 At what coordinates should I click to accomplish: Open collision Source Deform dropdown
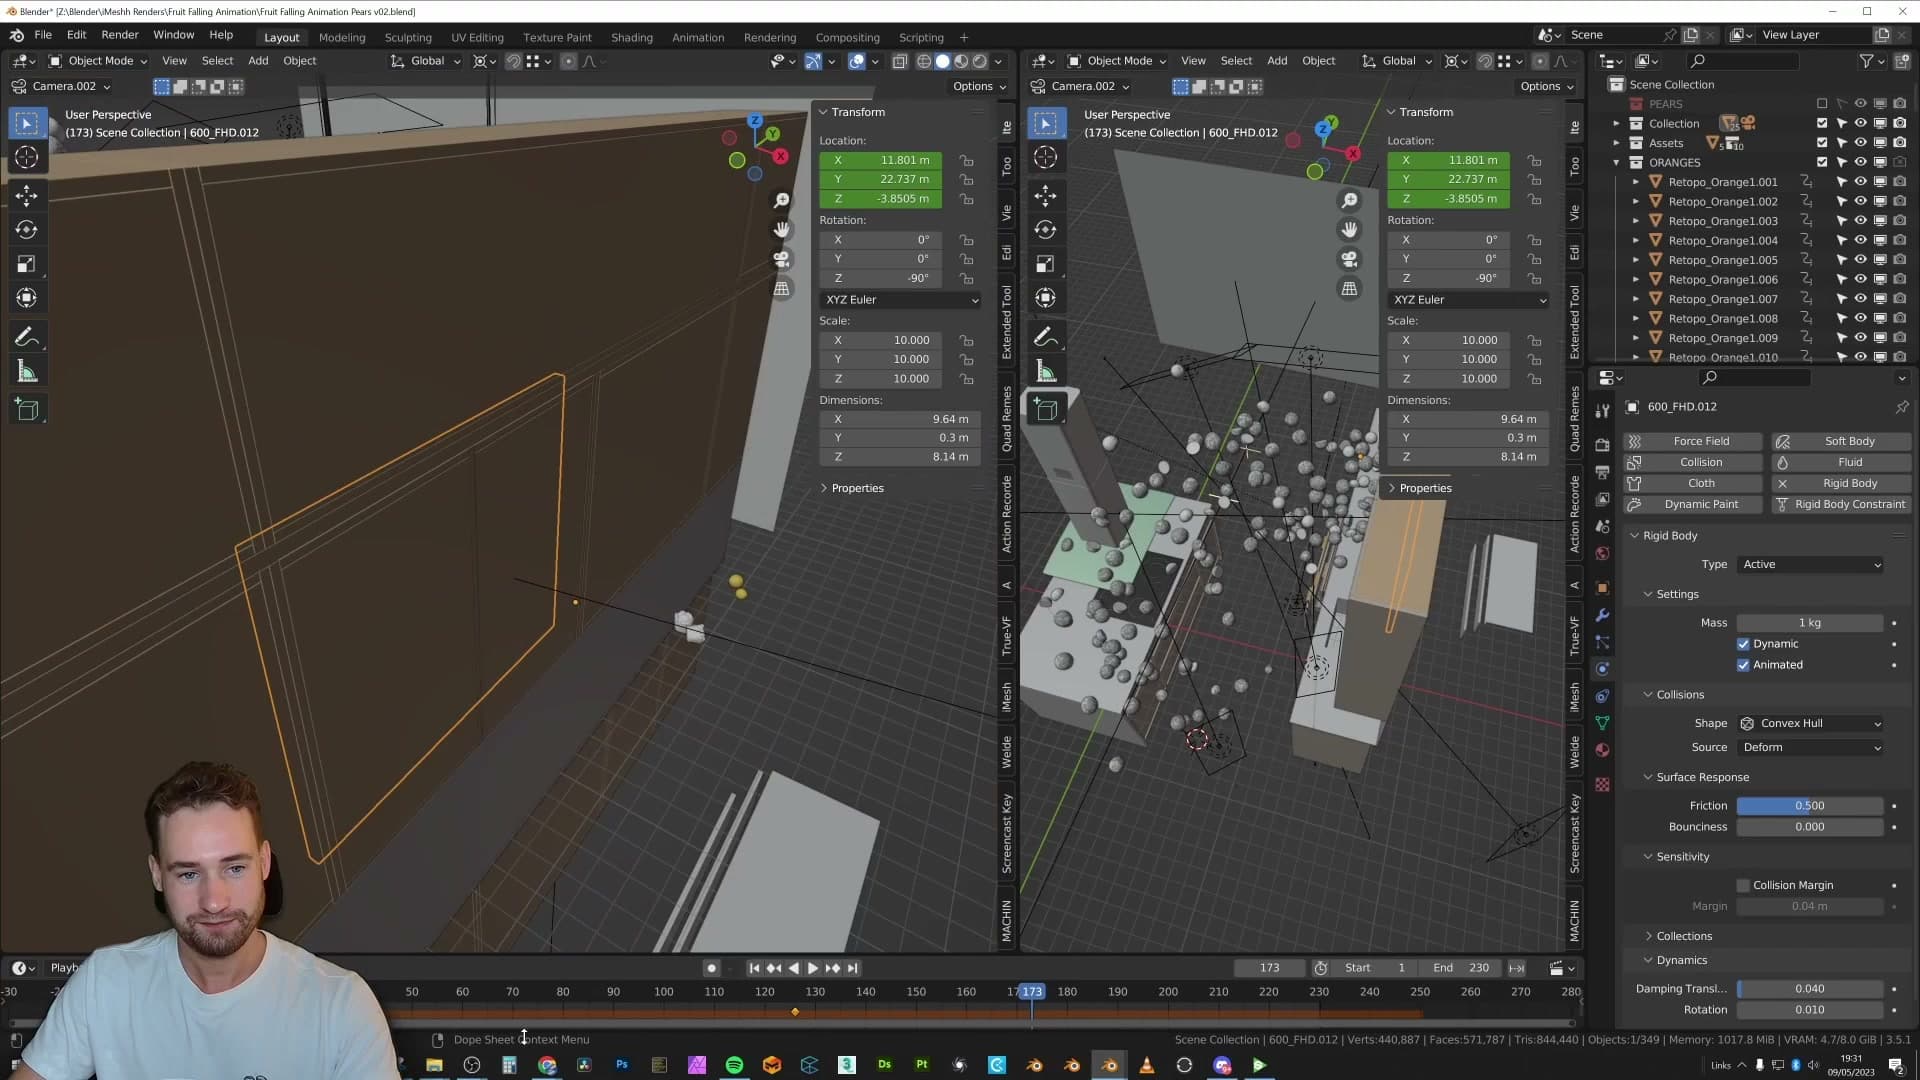point(1811,747)
